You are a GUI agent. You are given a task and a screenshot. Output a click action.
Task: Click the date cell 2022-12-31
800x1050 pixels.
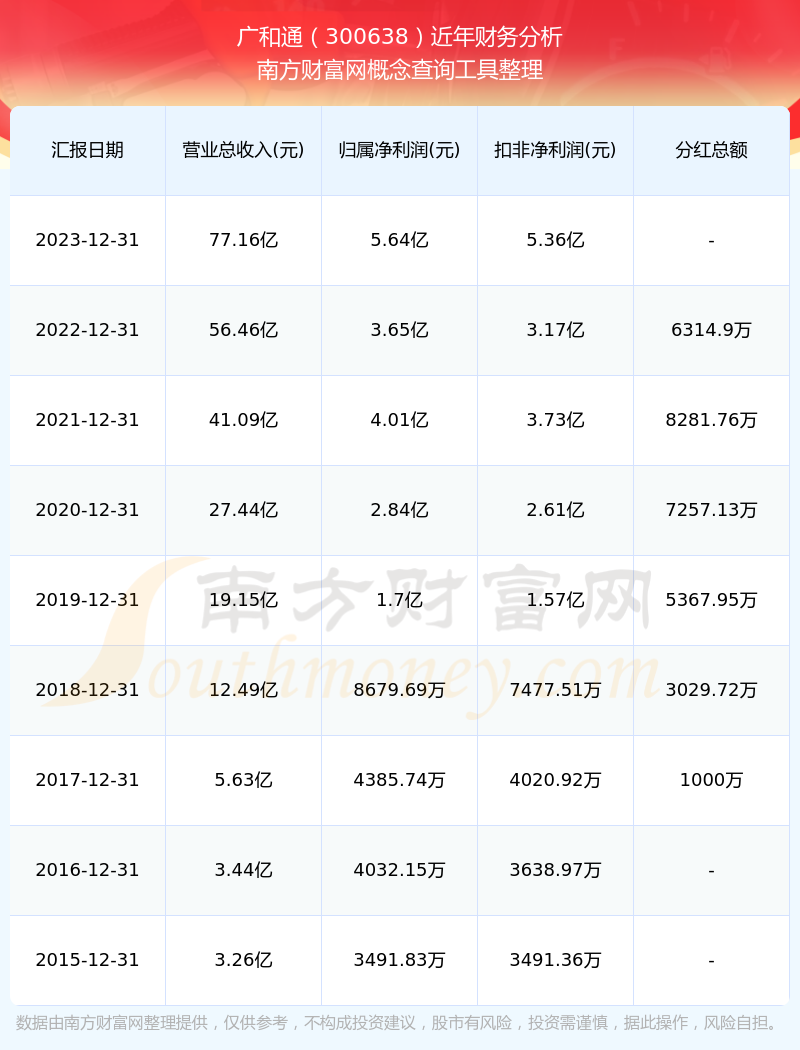[88, 330]
